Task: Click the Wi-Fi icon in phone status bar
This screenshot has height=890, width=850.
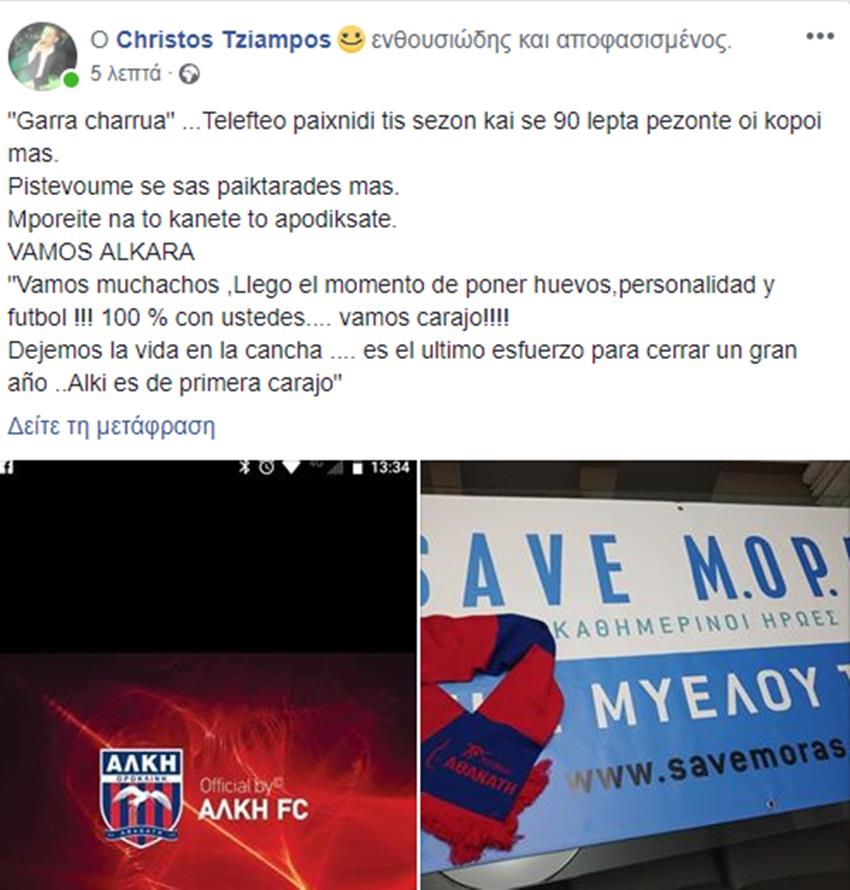Action: (x=291, y=467)
